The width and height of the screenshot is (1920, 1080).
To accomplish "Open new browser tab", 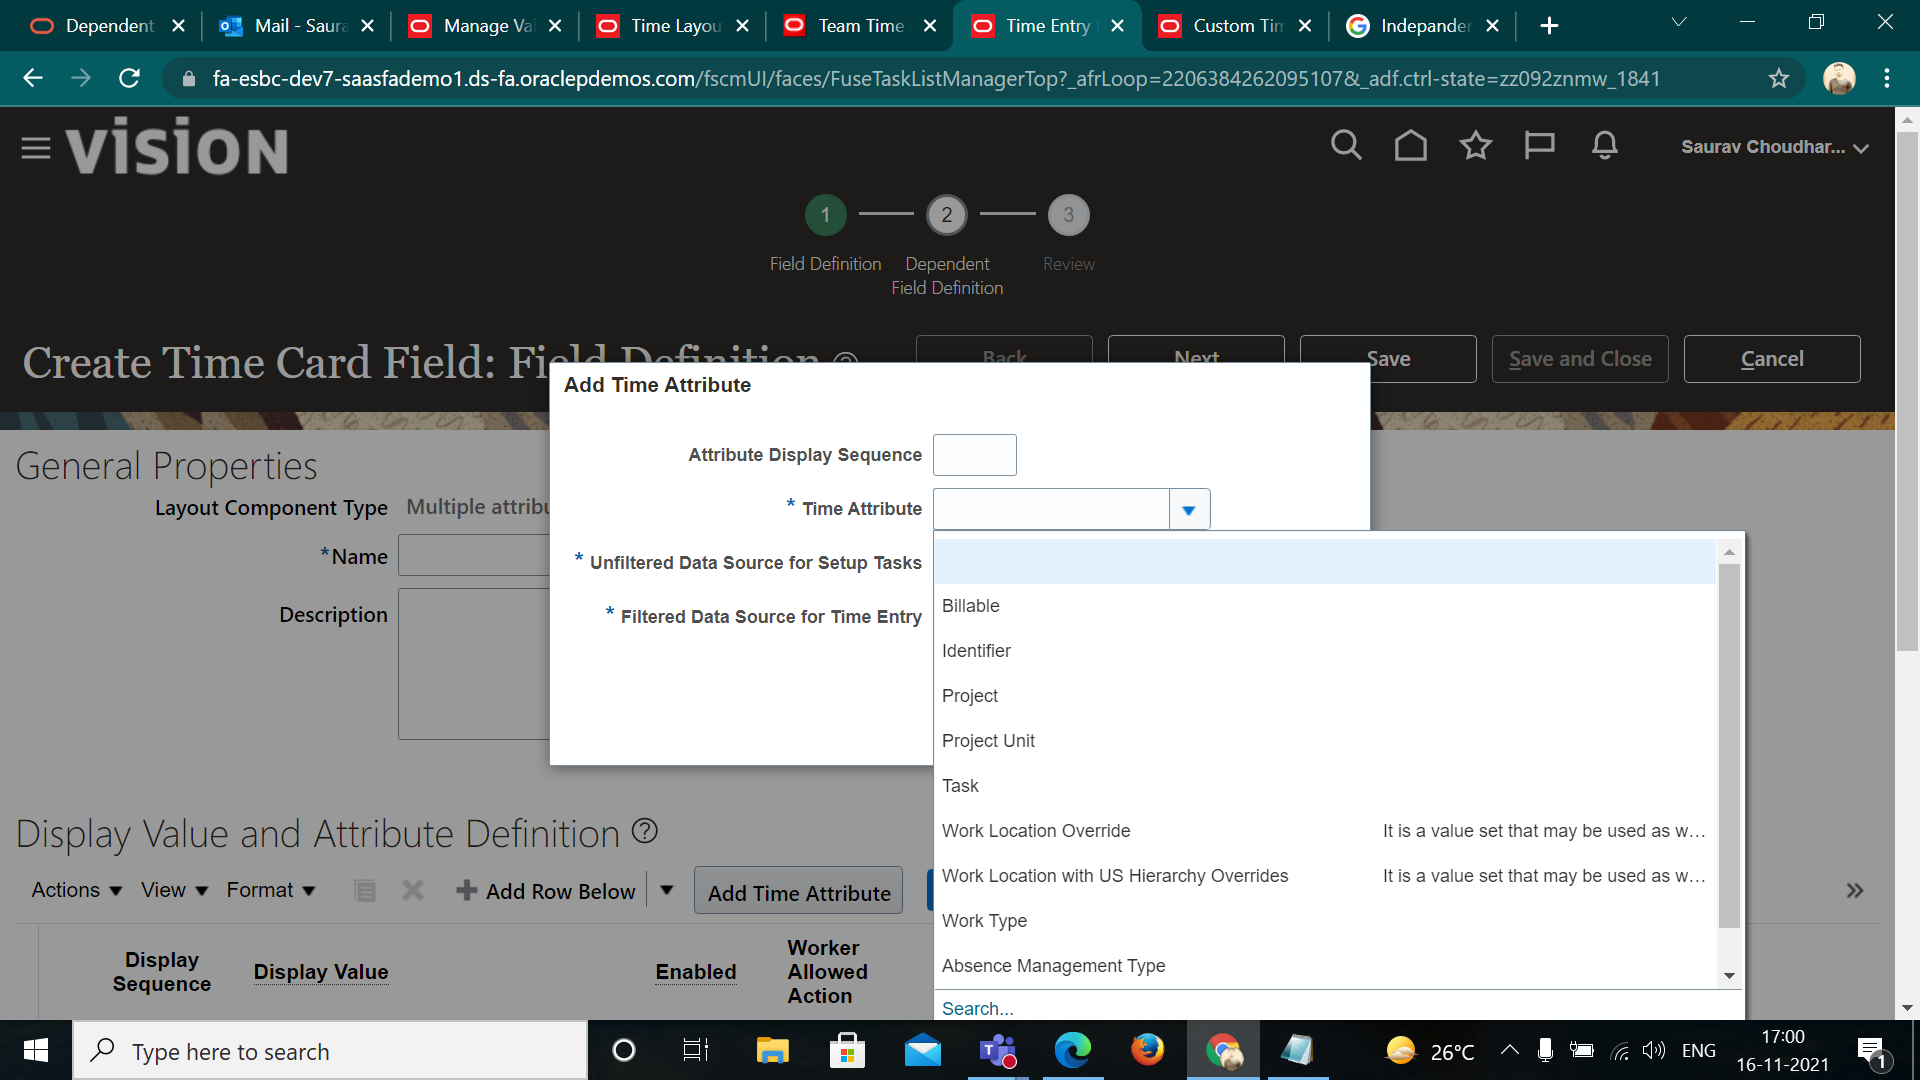I will (1549, 26).
